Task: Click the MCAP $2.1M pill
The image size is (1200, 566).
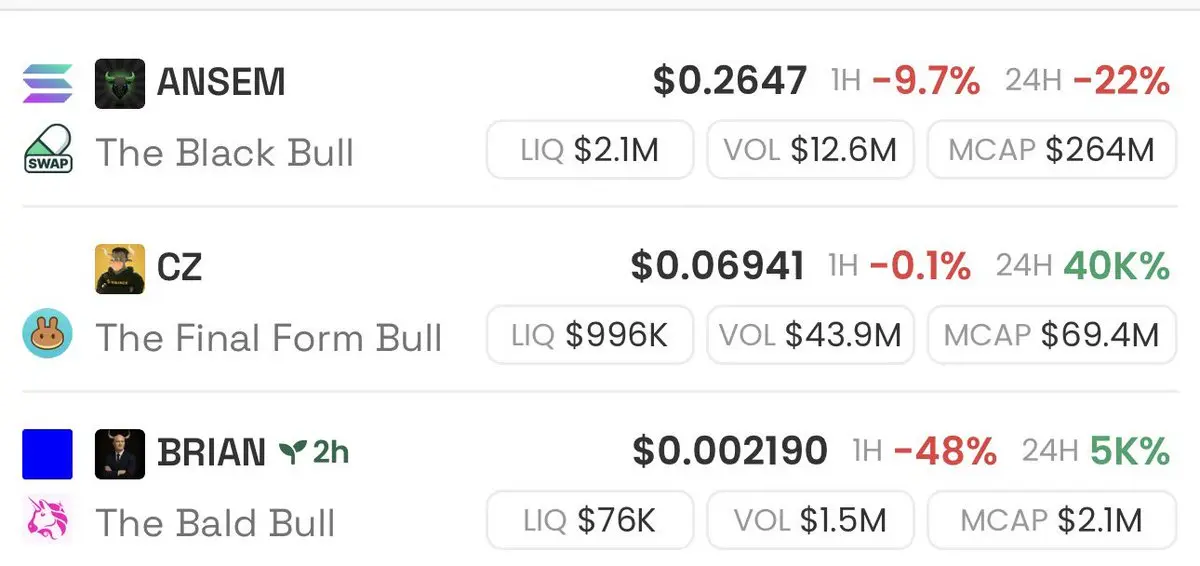Action: pos(1052,520)
